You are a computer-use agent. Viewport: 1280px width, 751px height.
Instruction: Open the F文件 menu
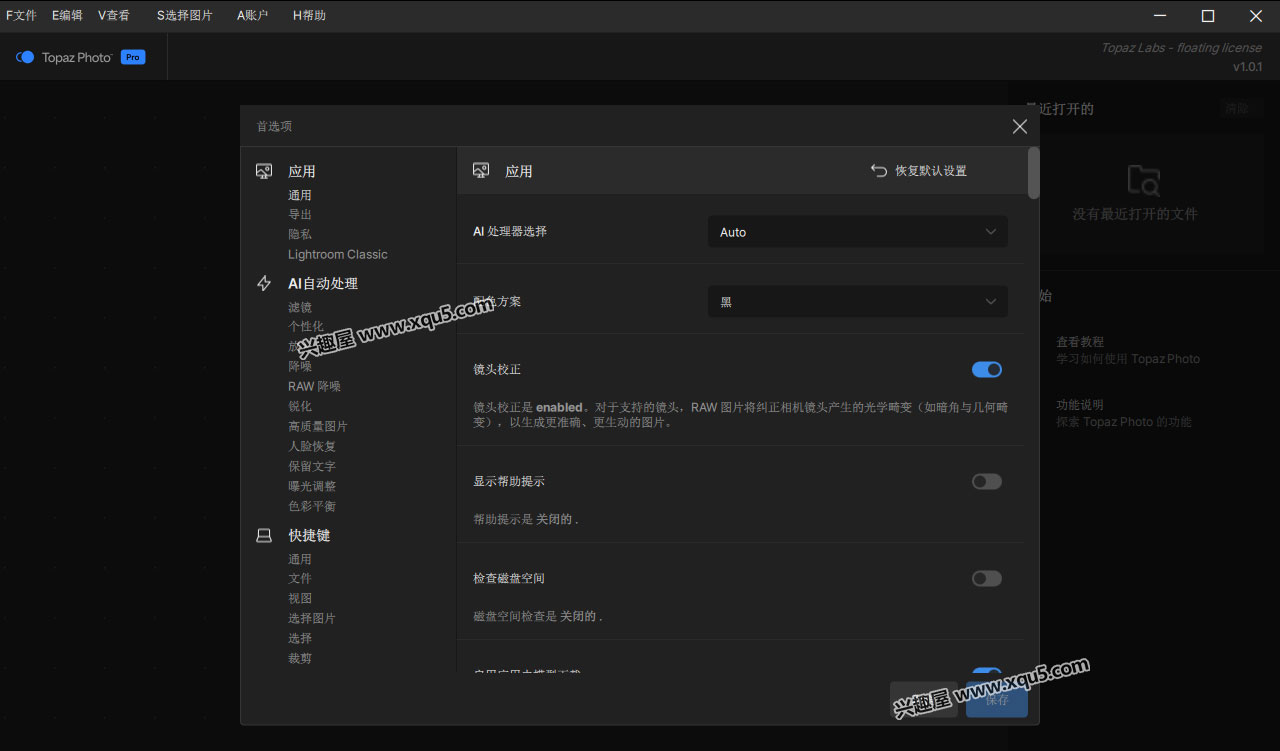coord(21,15)
